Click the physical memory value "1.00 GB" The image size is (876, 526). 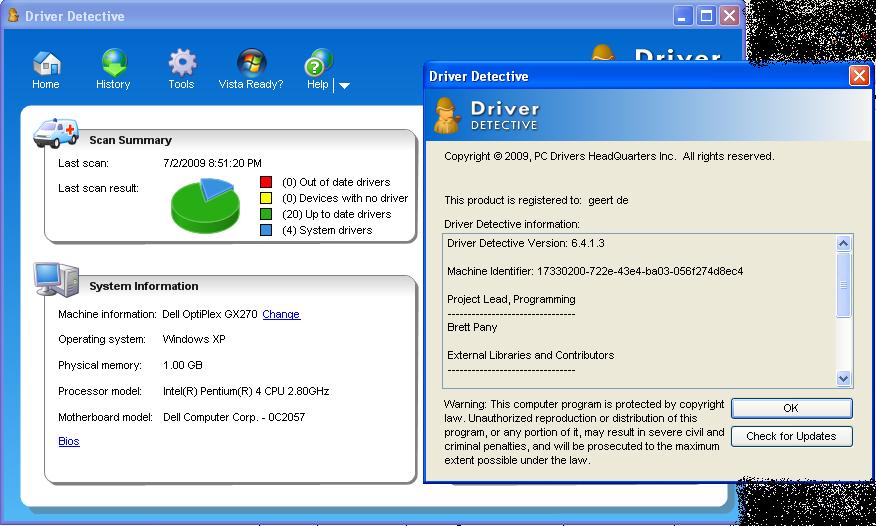click(183, 365)
